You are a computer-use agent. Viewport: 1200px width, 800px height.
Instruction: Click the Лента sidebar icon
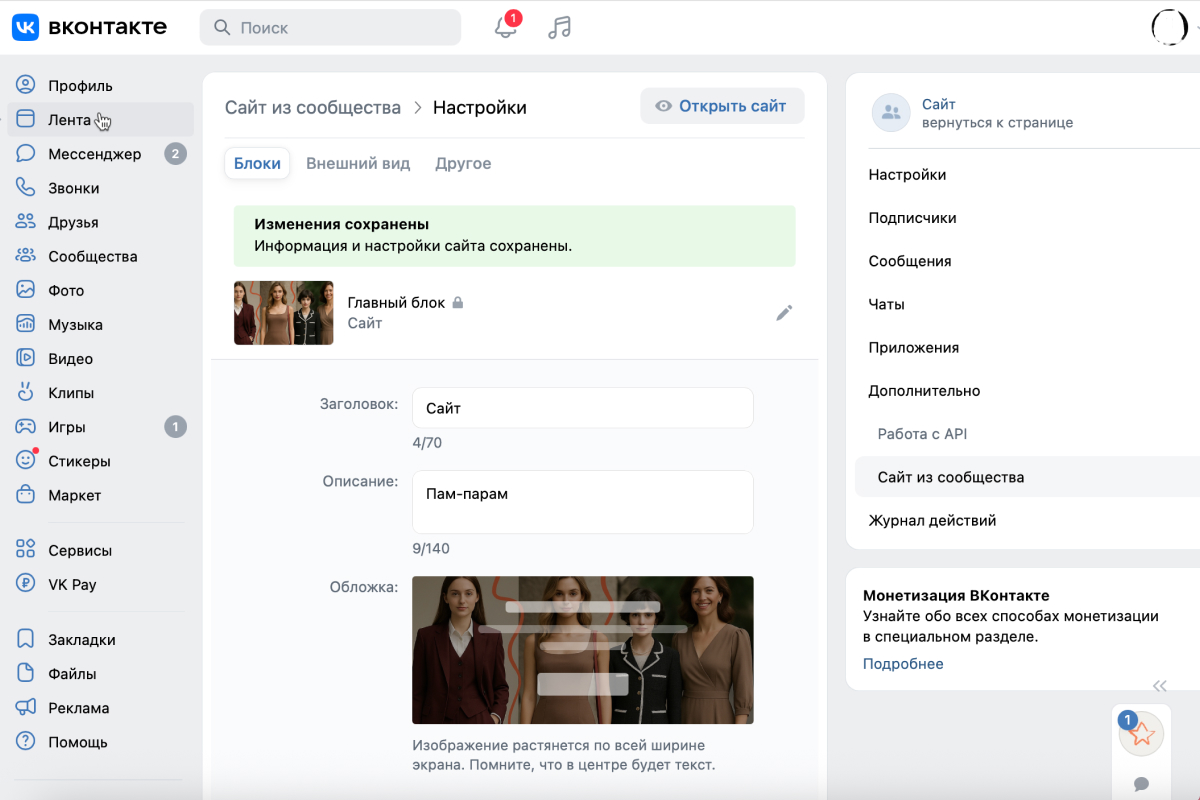(26, 119)
